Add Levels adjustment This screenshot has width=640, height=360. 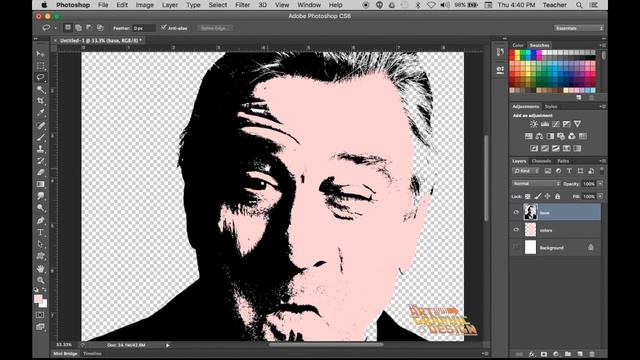(x=544, y=124)
